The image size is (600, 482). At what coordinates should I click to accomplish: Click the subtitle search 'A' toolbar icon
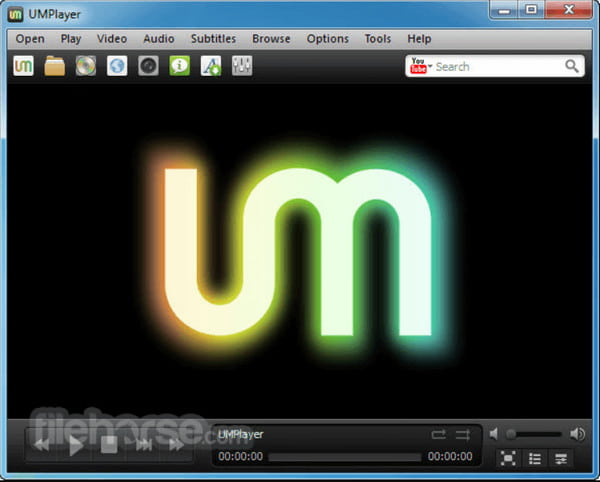[x=211, y=66]
